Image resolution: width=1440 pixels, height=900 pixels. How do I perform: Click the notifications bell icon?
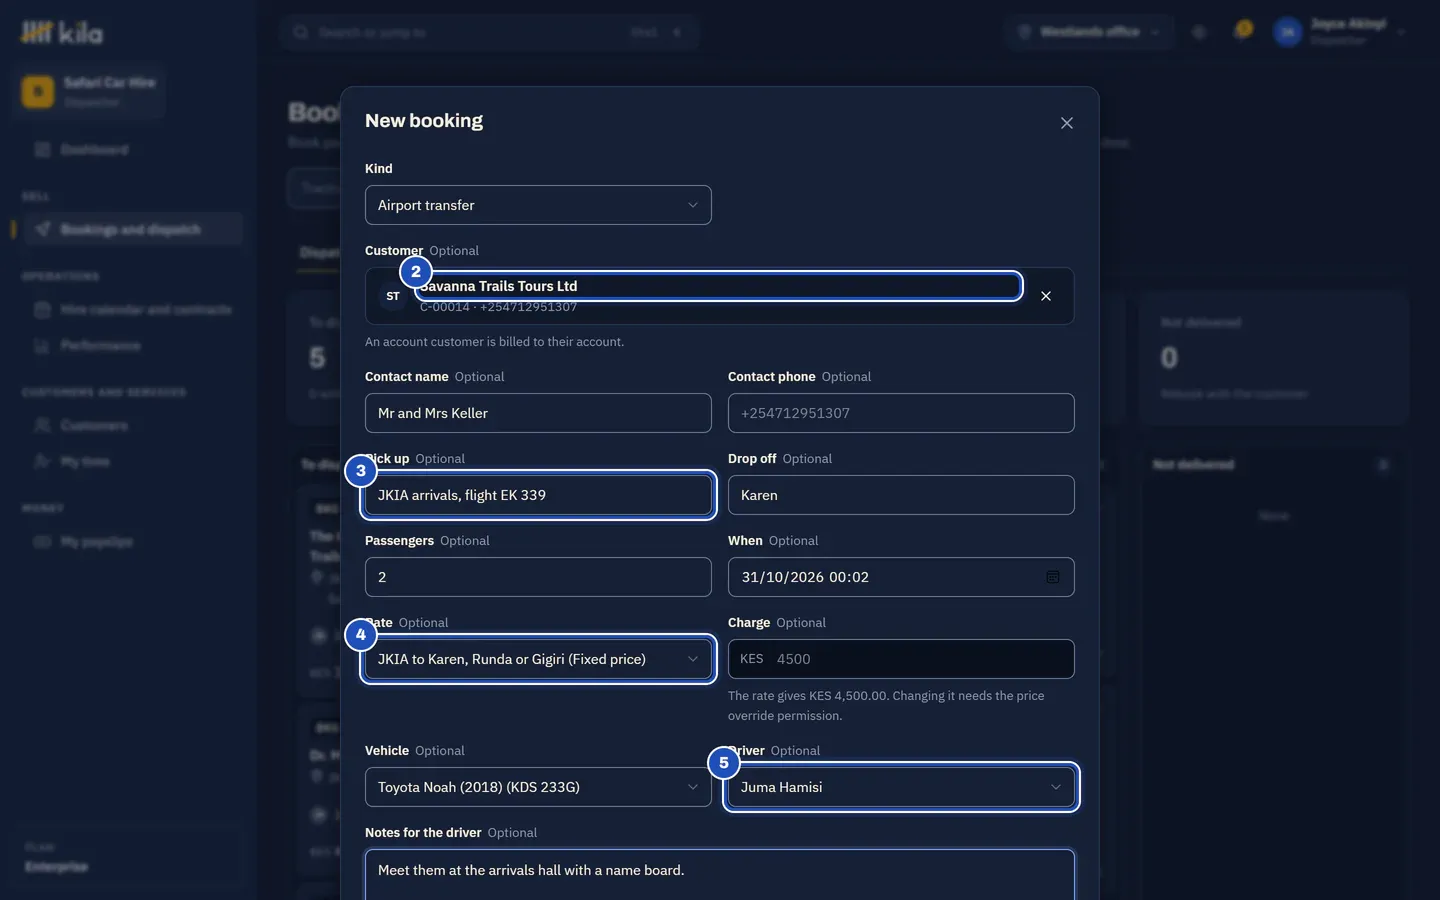pos(1243,31)
